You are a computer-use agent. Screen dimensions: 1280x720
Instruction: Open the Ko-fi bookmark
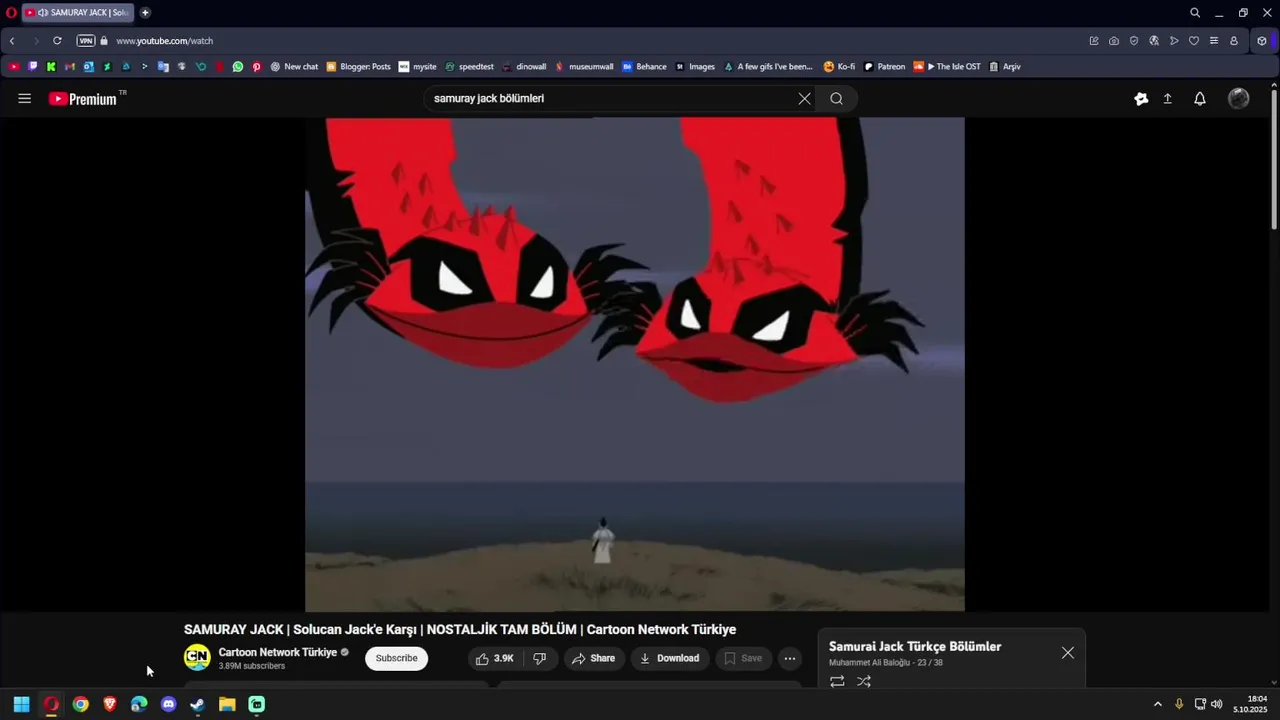(839, 67)
